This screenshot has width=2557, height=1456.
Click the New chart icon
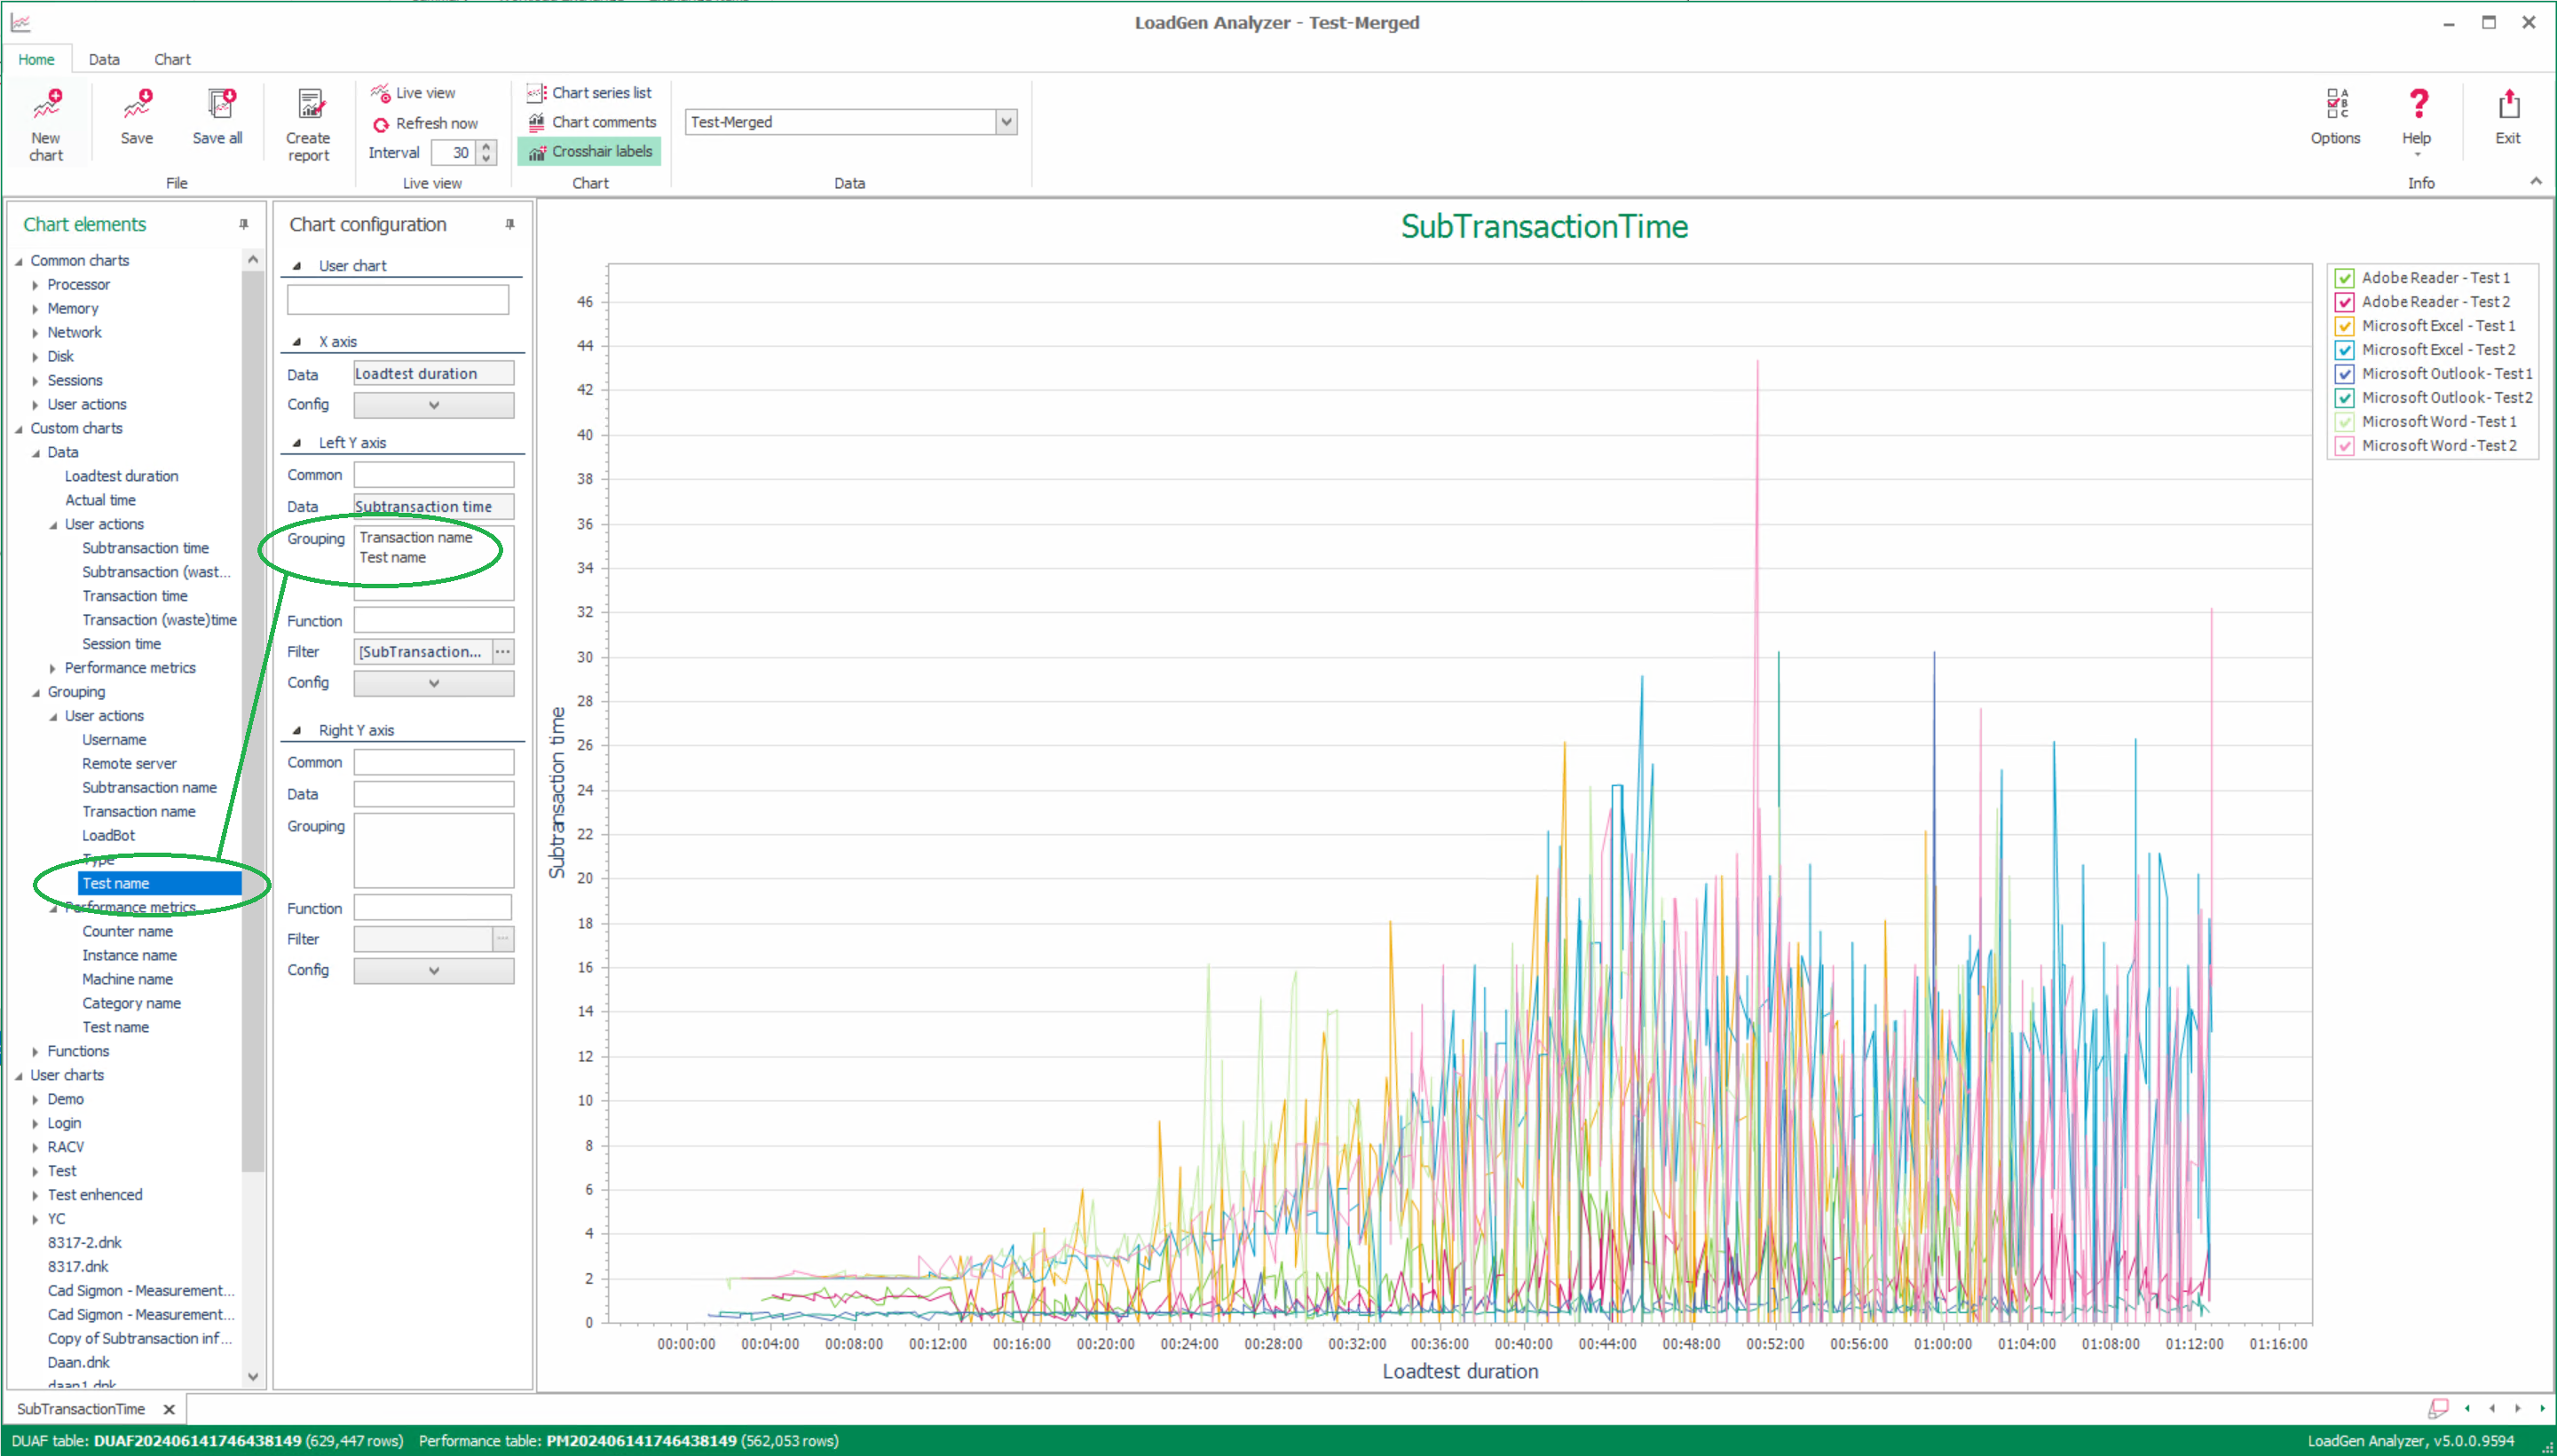46,105
